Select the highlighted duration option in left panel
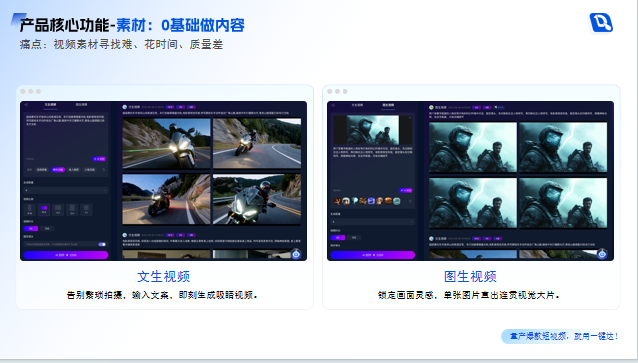638x363 pixels. 31,229
